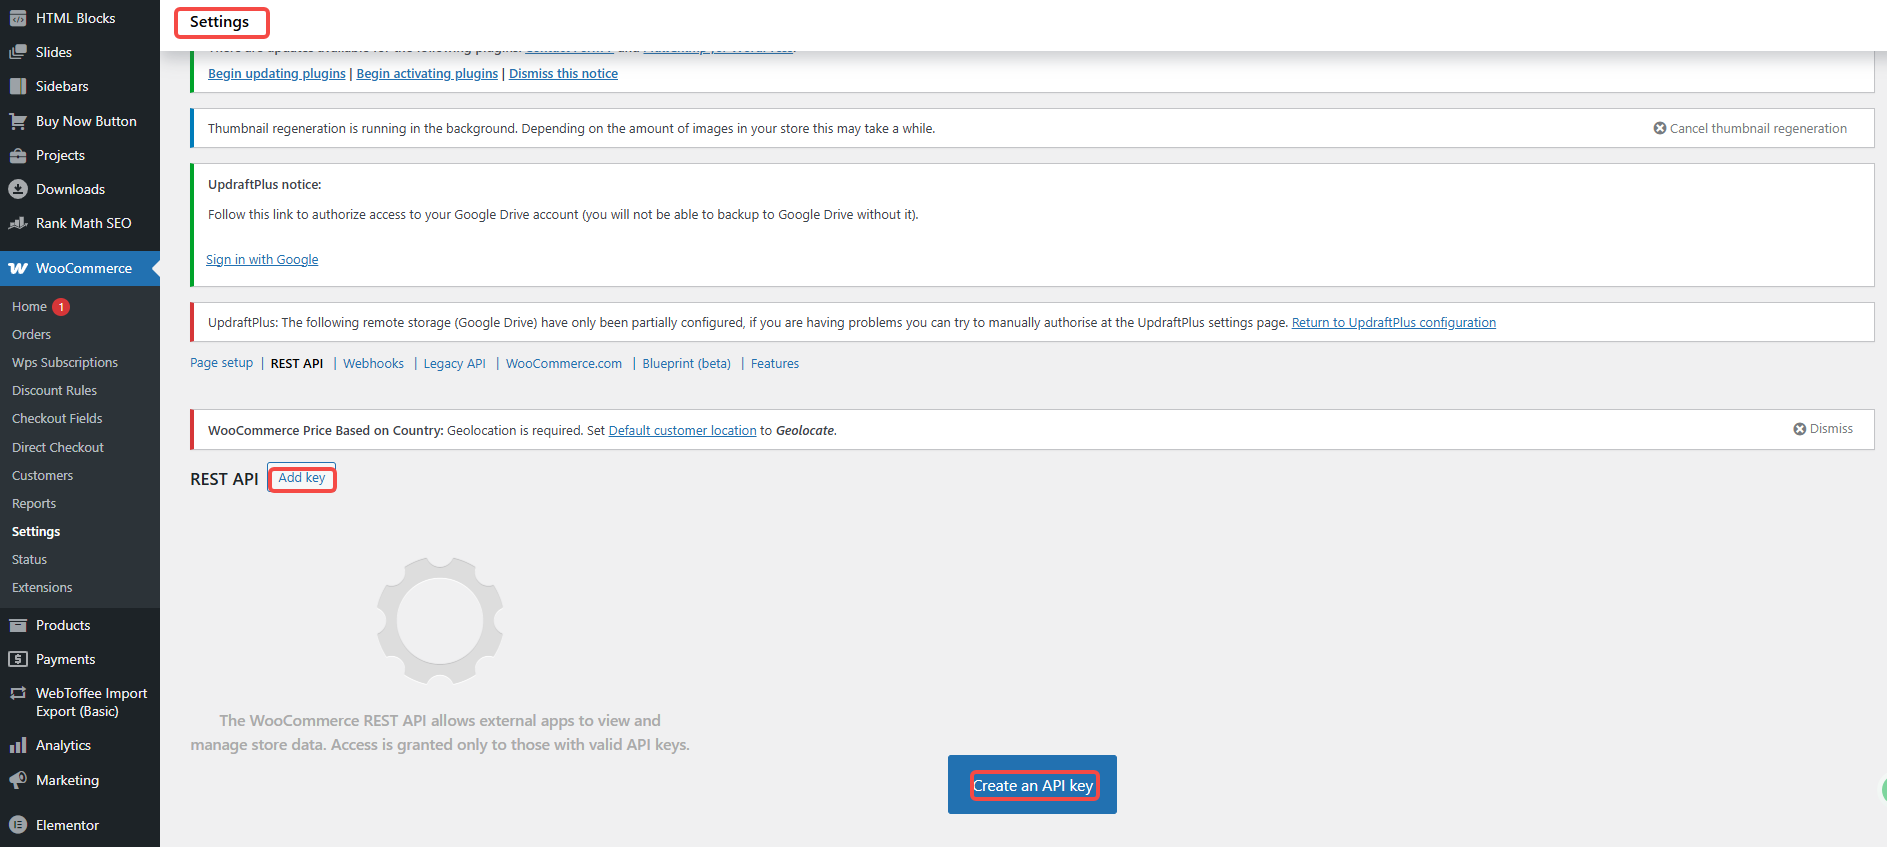Click Begin updating plugins link
Image resolution: width=1887 pixels, height=847 pixels.
277,74
